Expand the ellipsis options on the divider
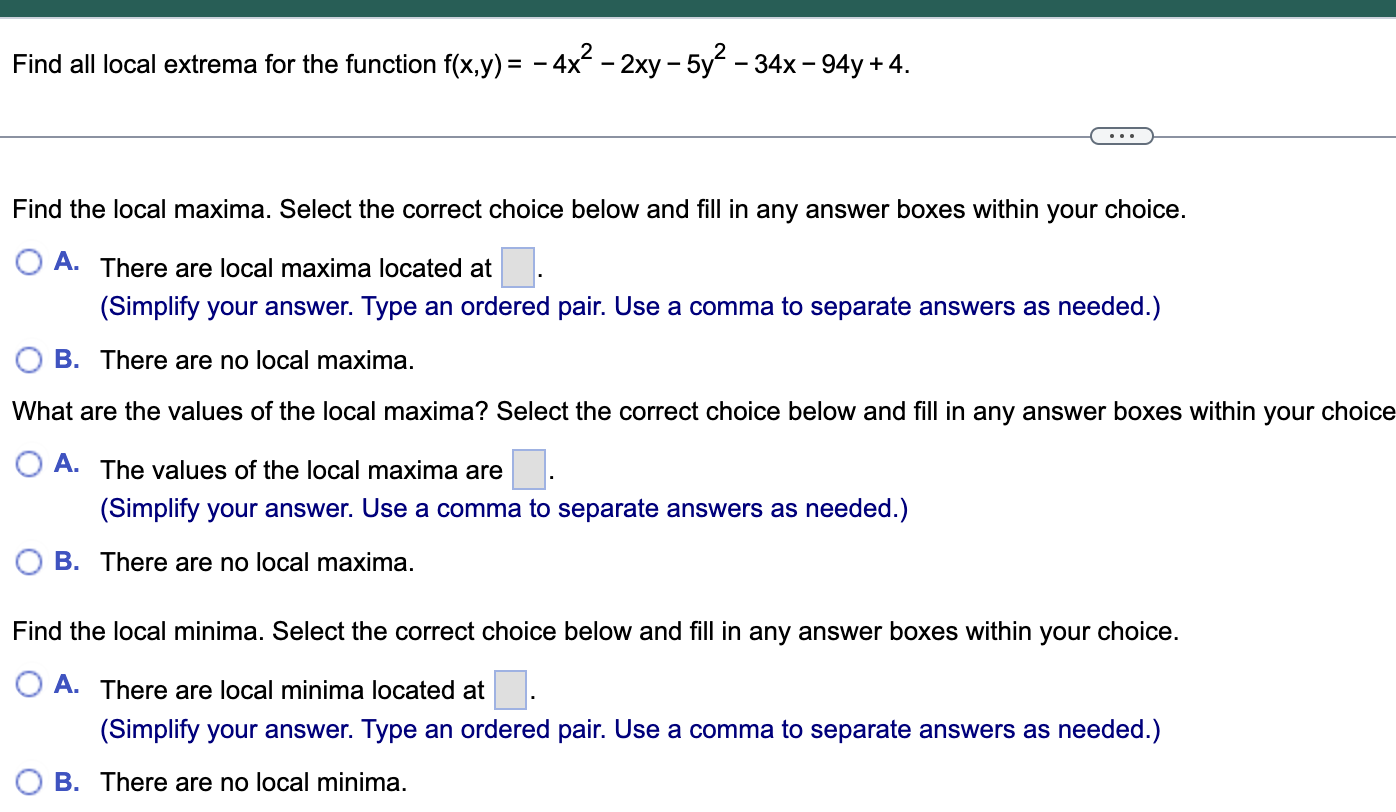 pos(1120,134)
